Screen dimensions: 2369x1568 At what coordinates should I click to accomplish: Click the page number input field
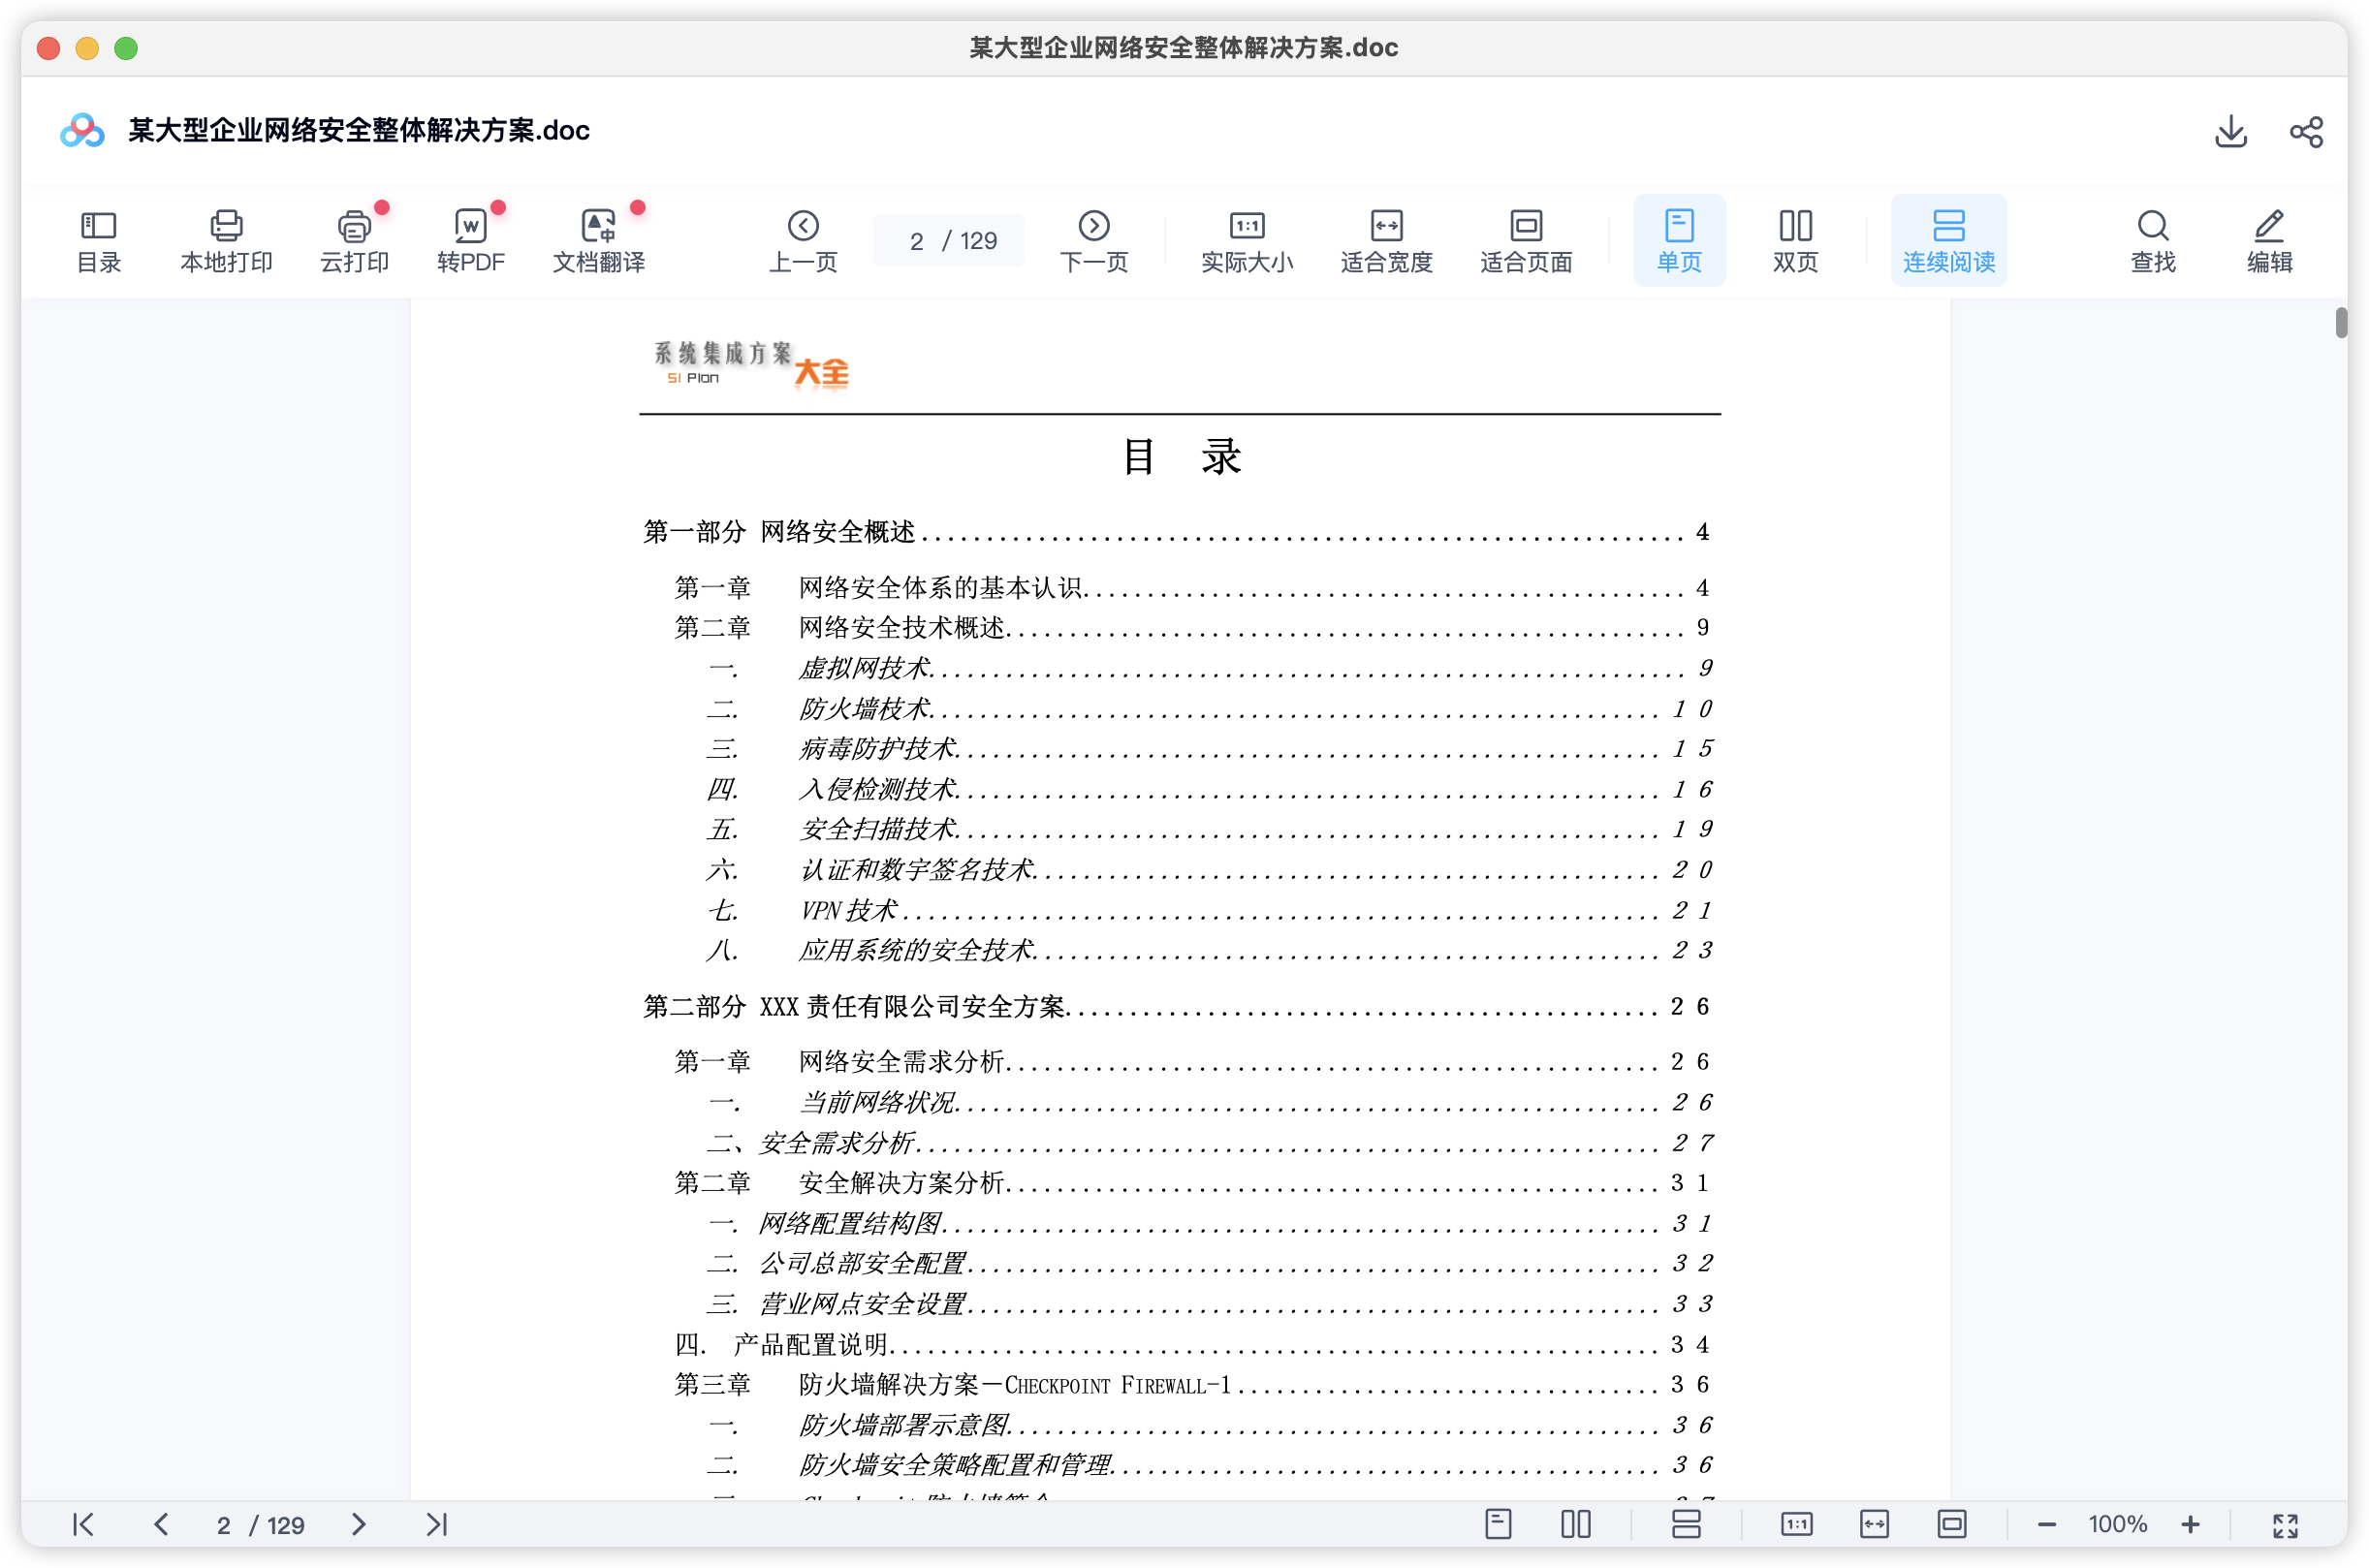947,240
